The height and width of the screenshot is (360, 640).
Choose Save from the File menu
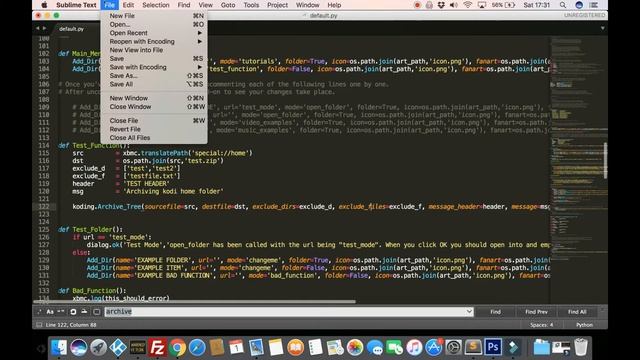(154, 59)
